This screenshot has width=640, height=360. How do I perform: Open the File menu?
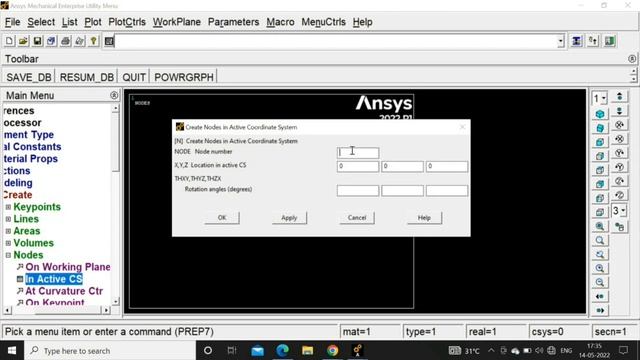coord(13,22)
